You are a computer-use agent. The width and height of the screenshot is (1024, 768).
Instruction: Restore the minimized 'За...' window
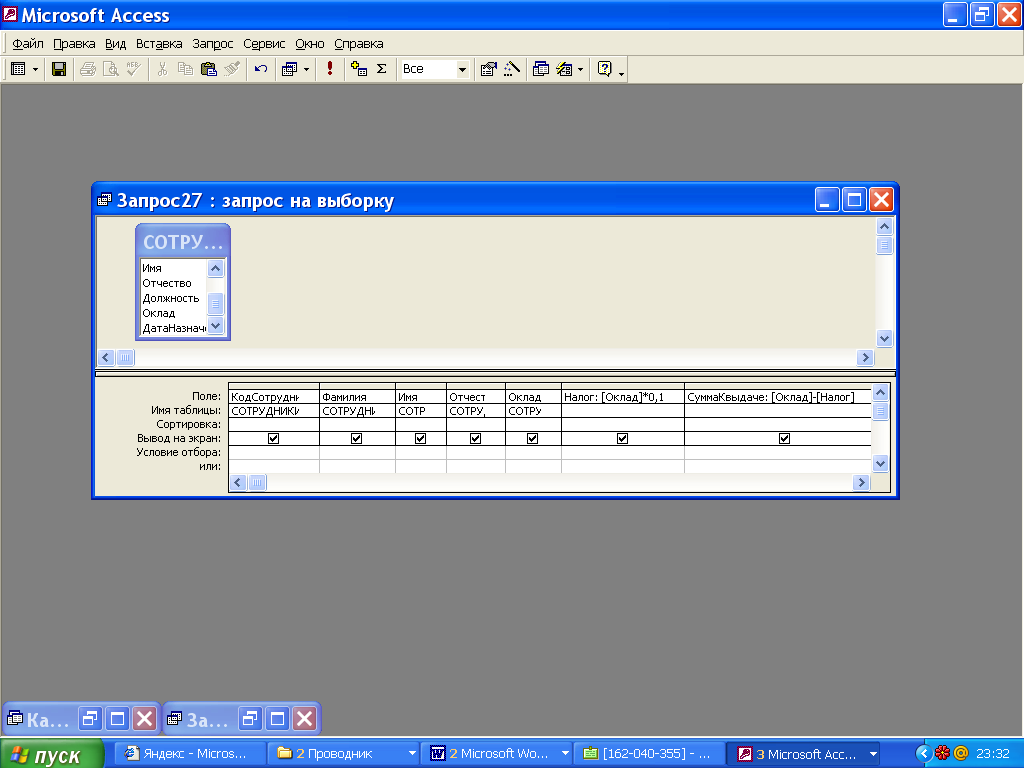tap(249, 719)
